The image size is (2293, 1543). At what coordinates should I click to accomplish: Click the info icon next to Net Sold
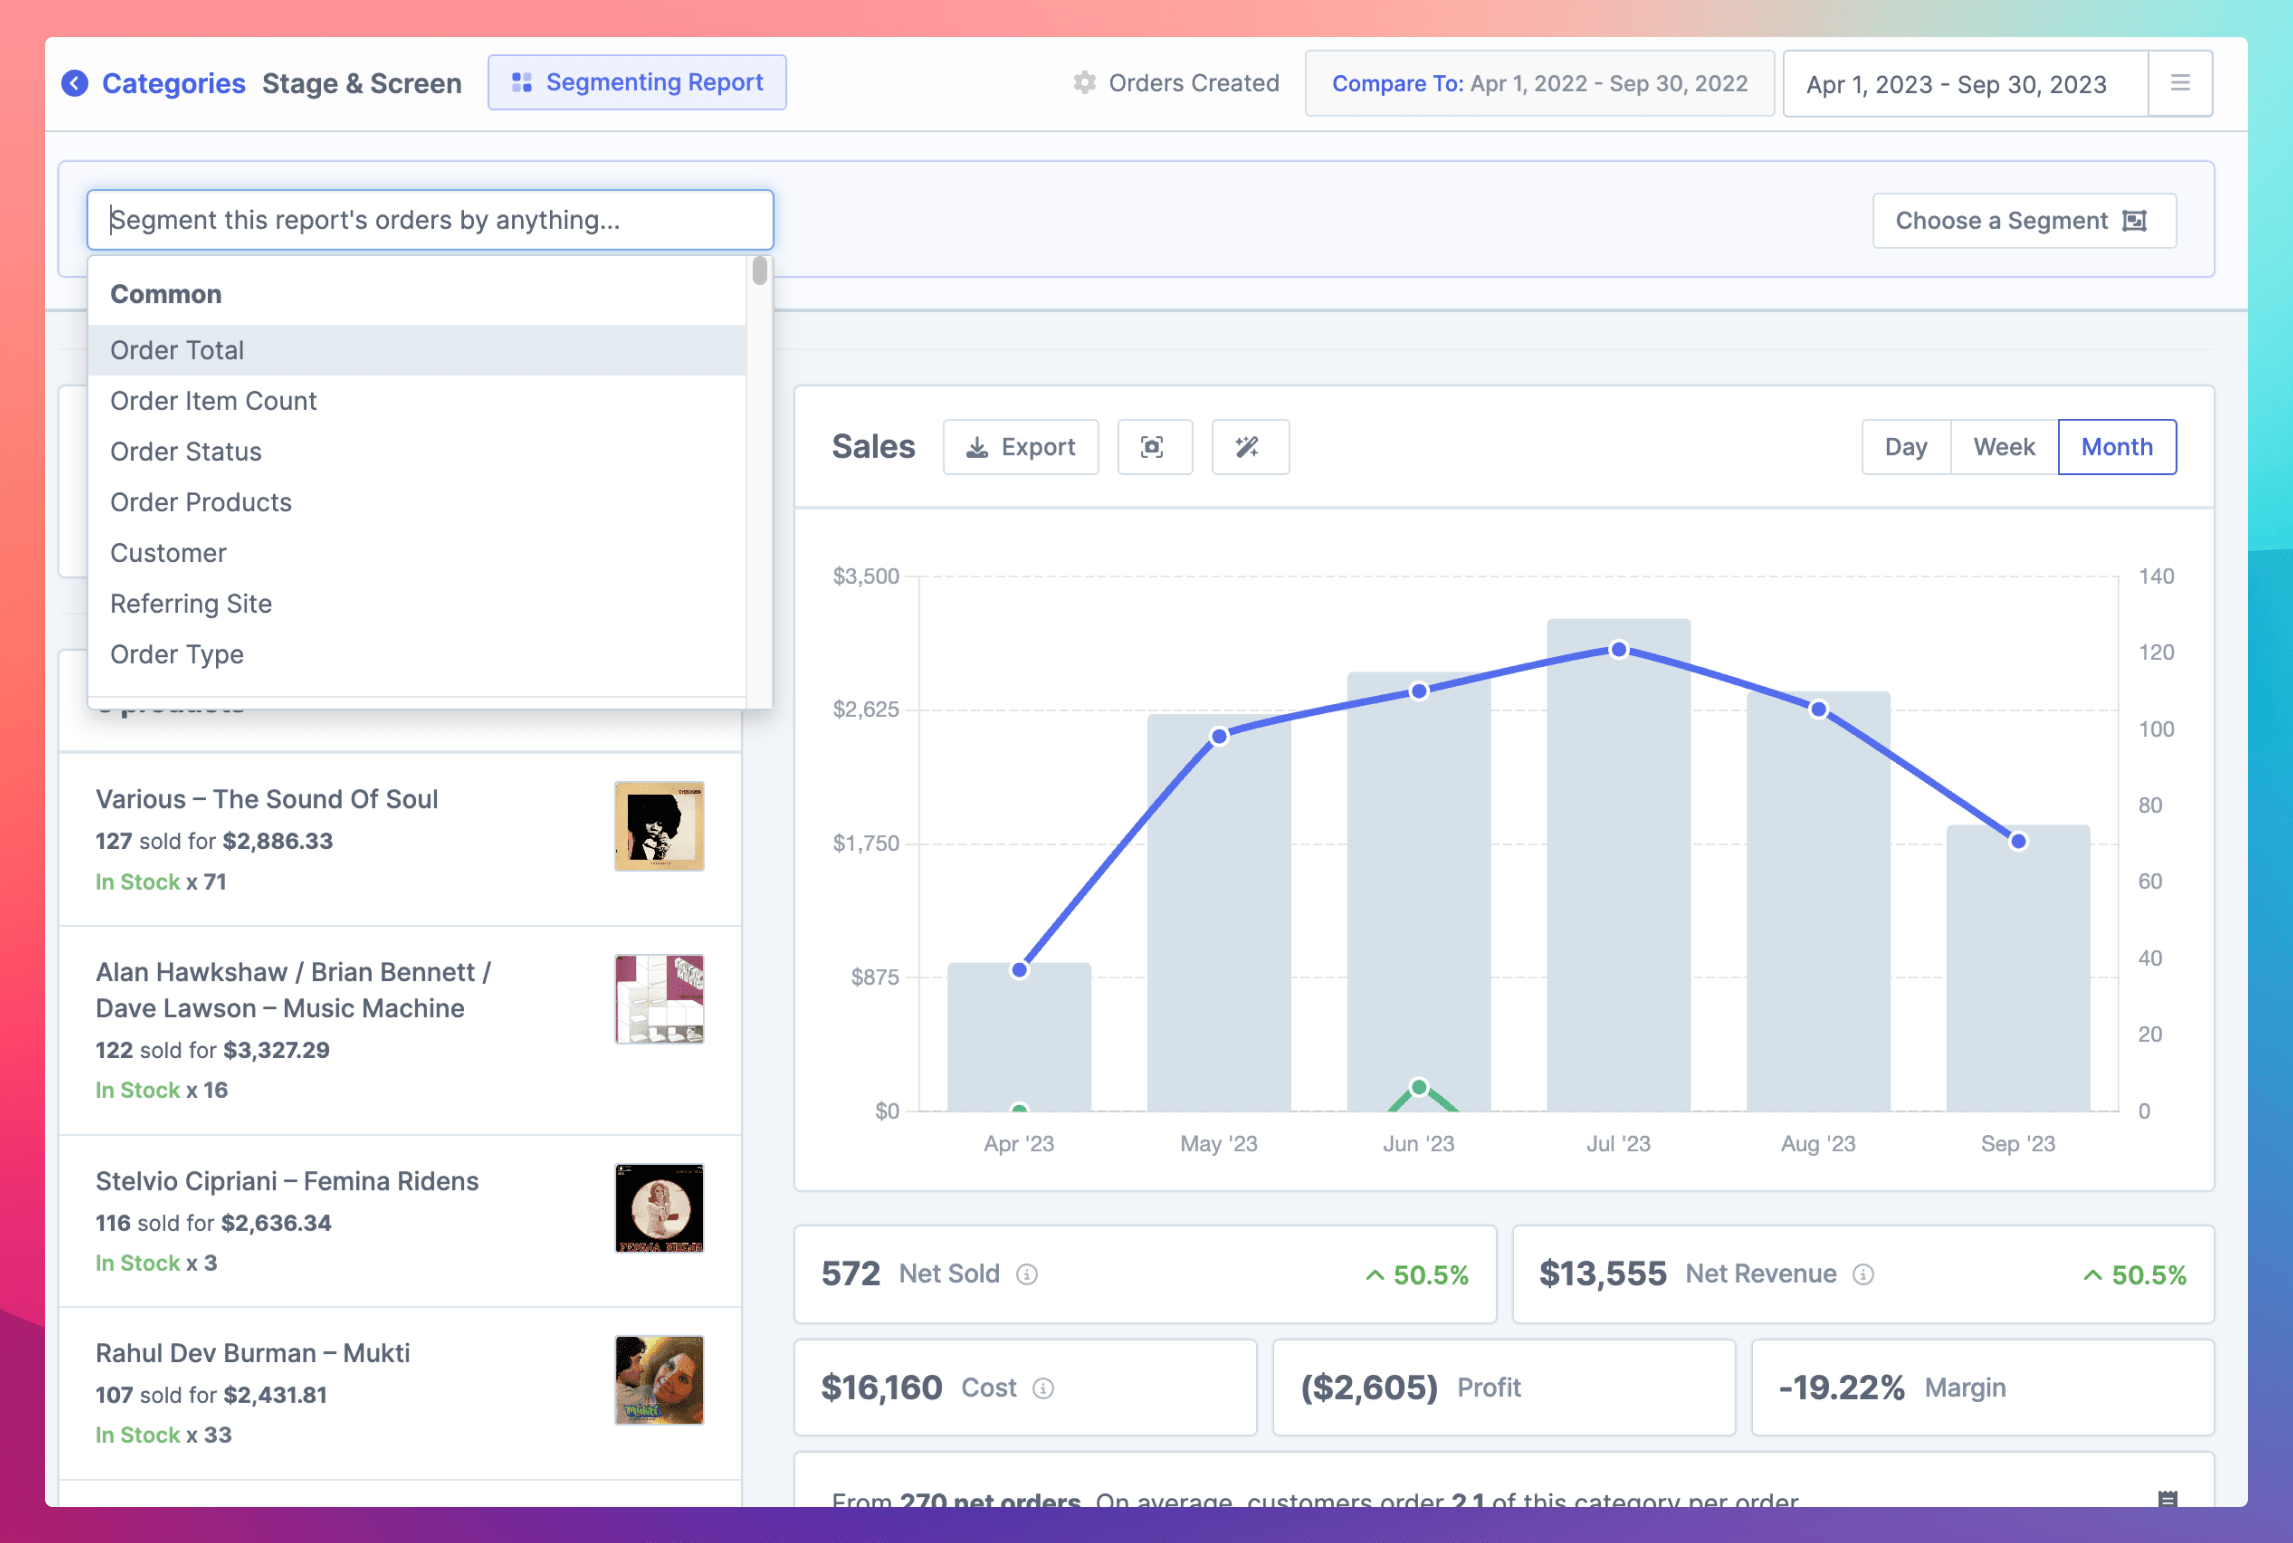[1026, 1274]
